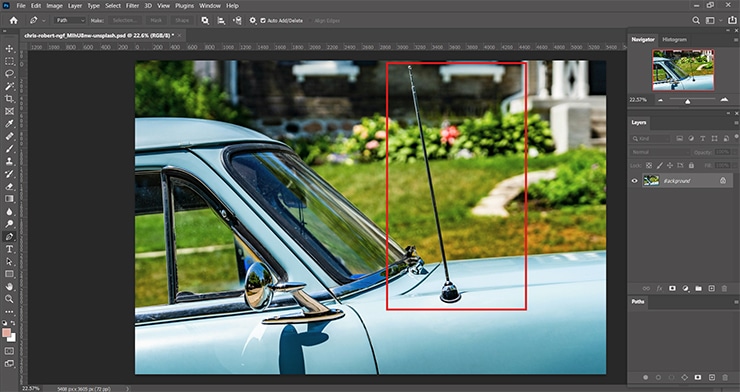
Task: Select the Crop tool
Action: [x=9, y=99]
